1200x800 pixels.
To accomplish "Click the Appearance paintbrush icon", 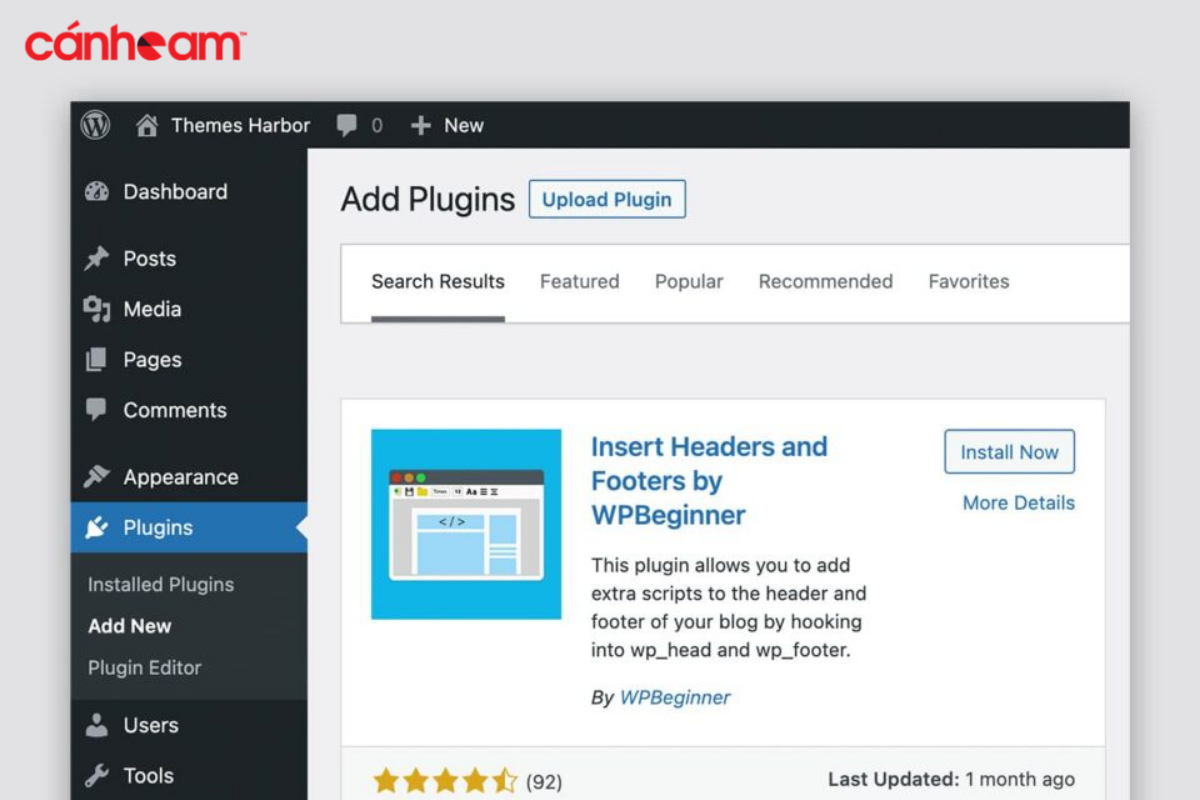I will [96, 478].
